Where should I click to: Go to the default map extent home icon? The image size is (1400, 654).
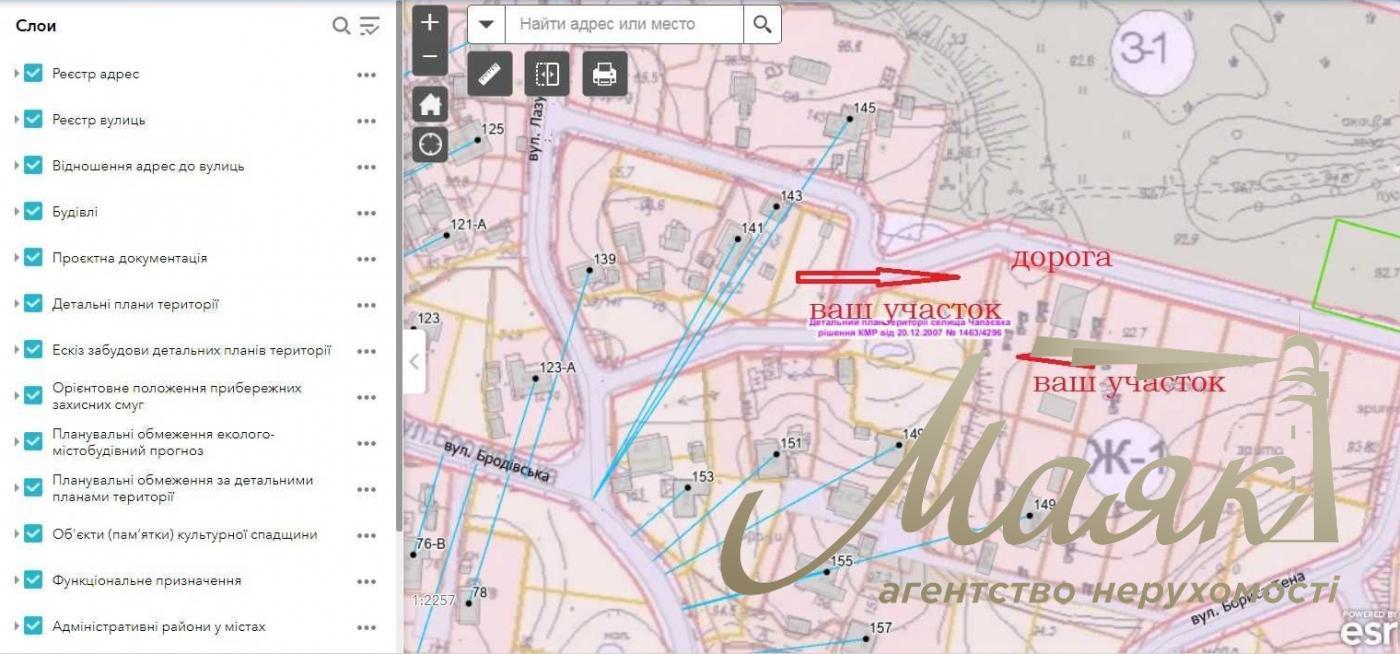point(430,104)
